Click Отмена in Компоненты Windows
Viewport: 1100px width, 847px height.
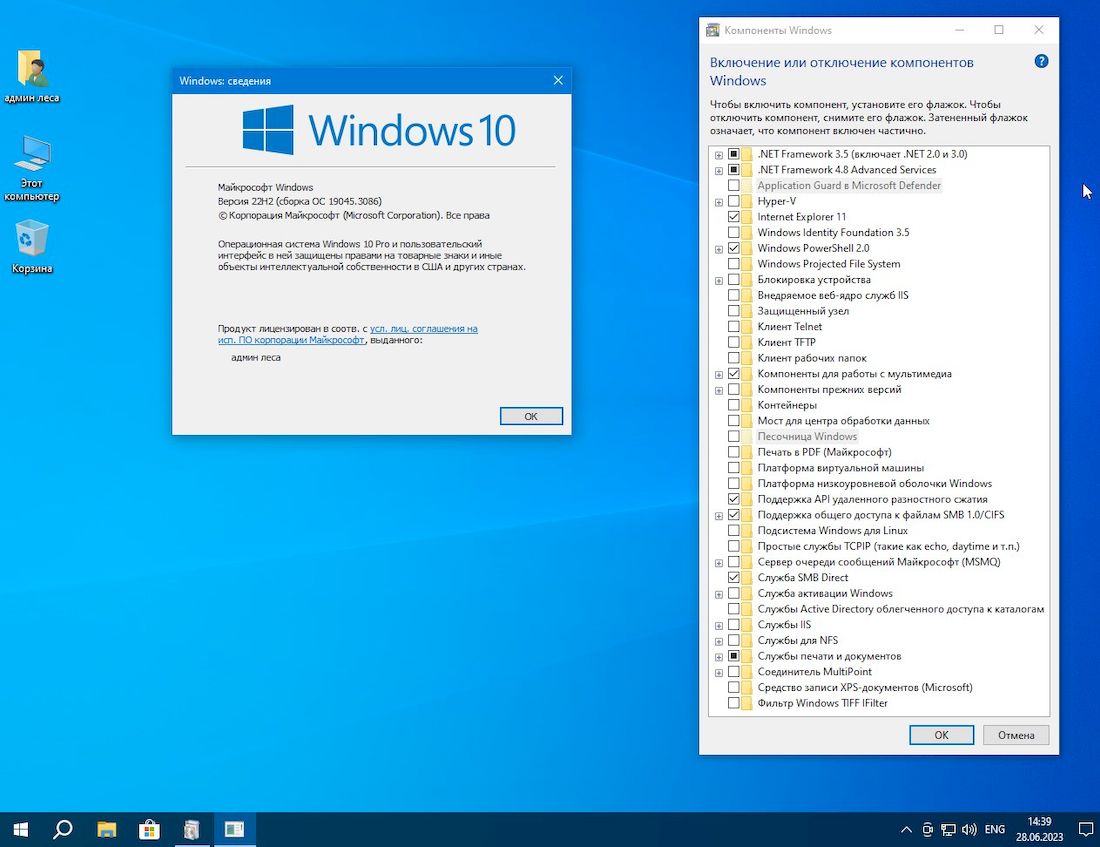[x=1016, y=735]
